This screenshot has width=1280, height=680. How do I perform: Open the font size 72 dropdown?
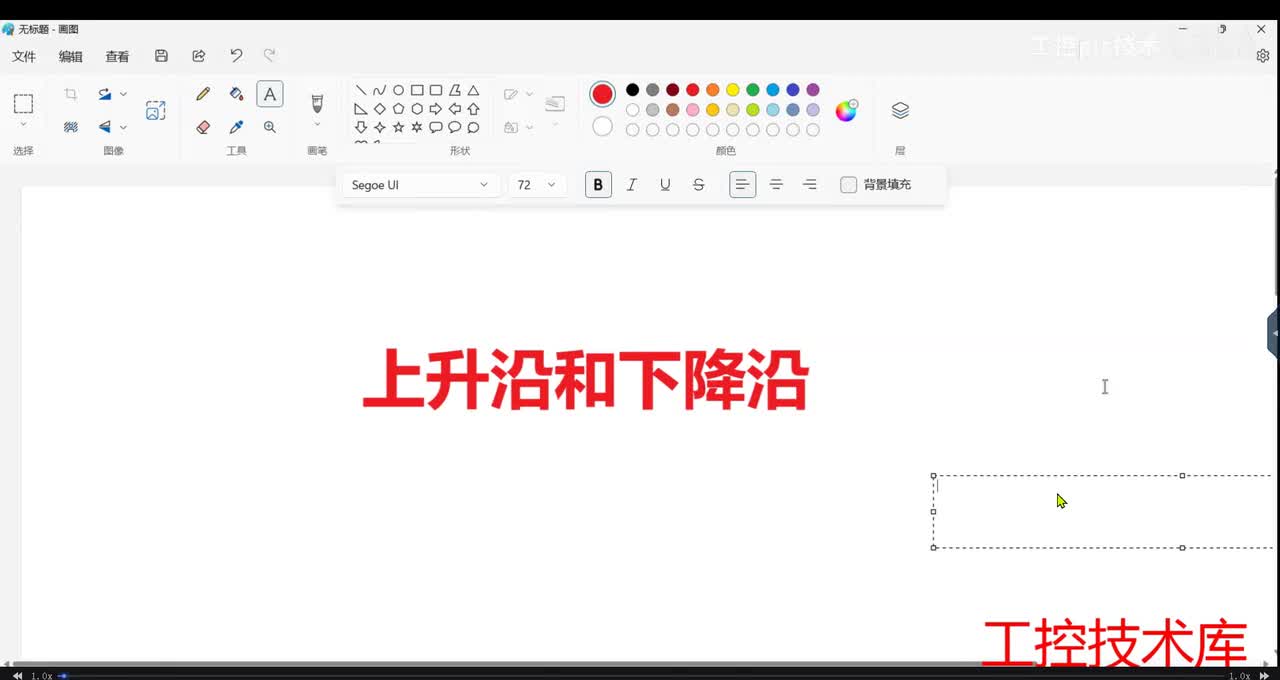pos(537,185)
